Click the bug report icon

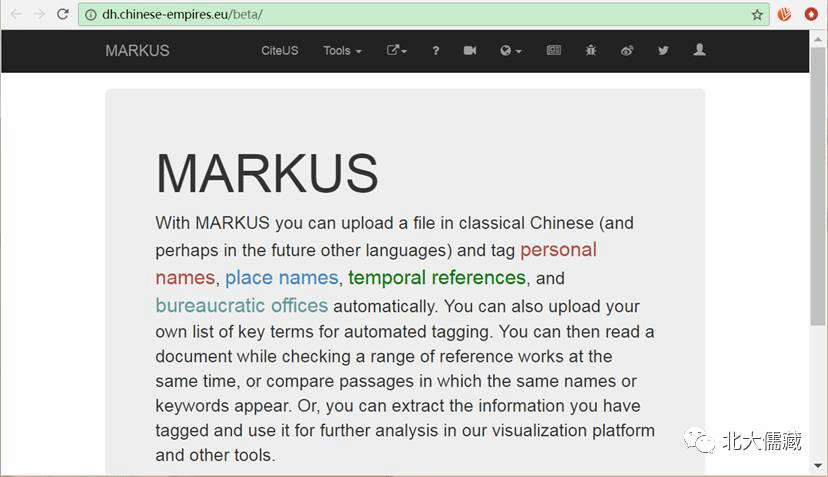coord(591,51)
